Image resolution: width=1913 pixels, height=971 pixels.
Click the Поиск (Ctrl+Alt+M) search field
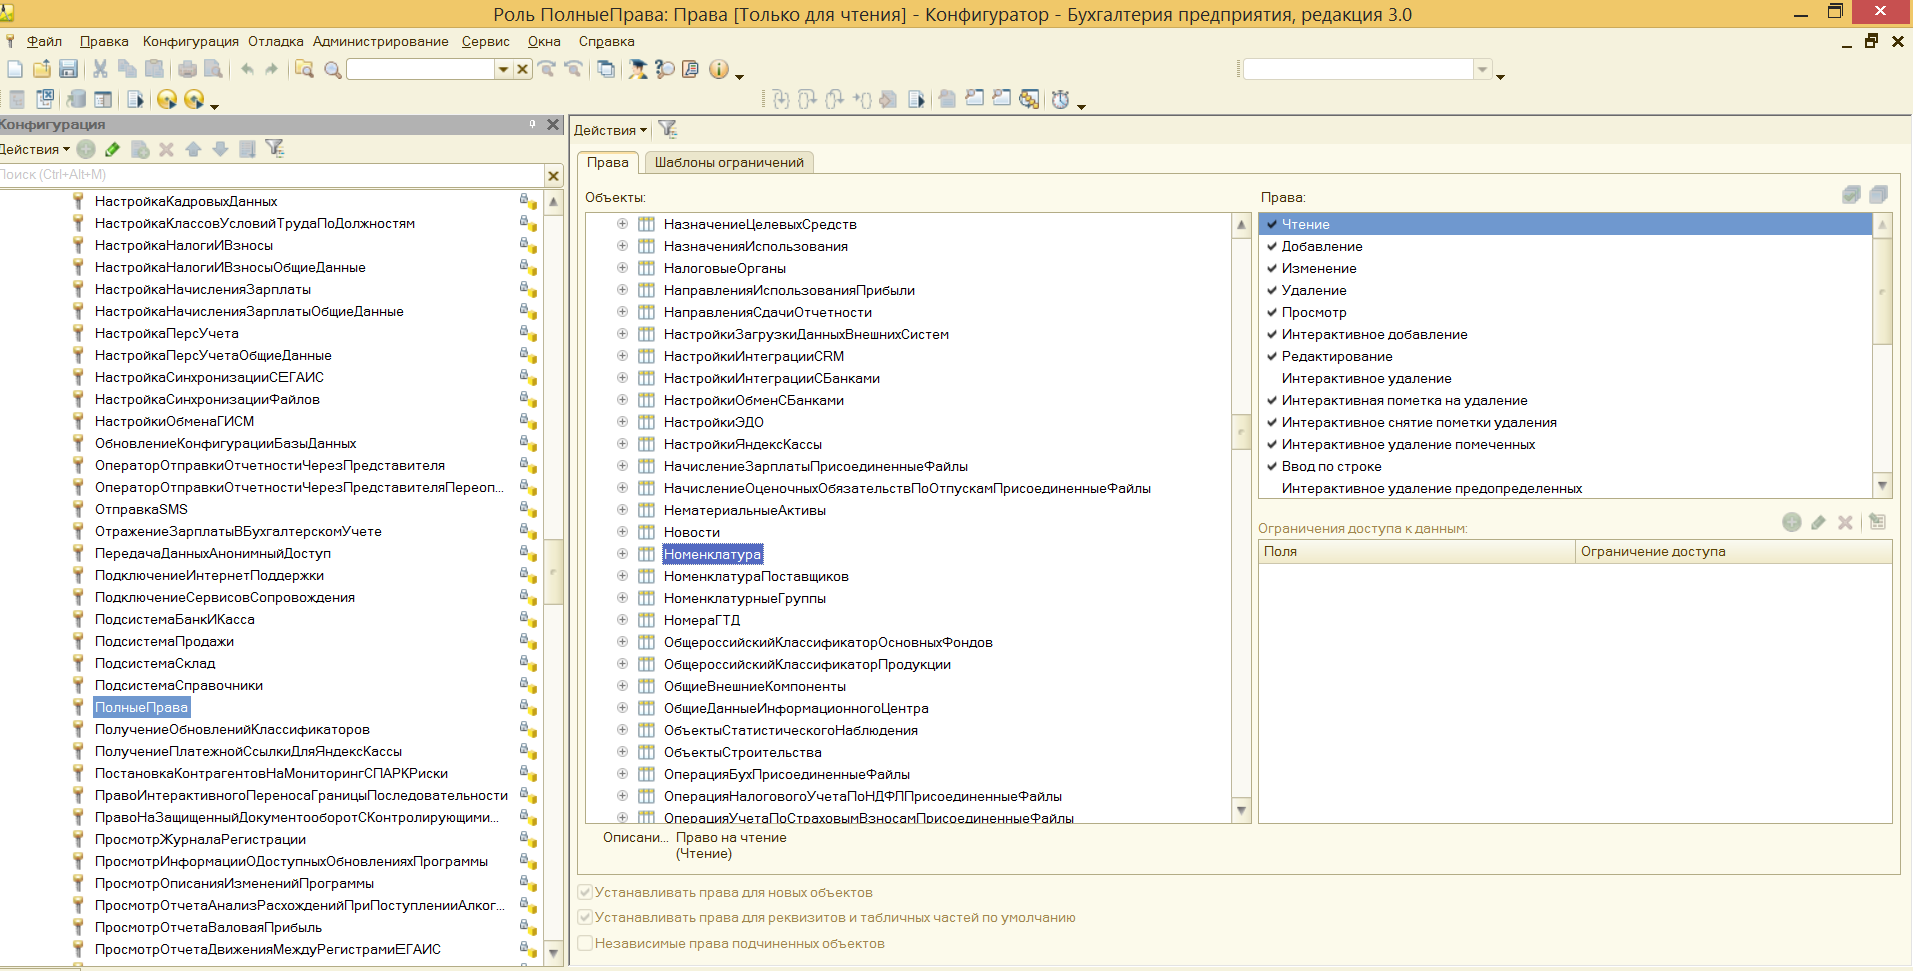(x=270, y=175)
